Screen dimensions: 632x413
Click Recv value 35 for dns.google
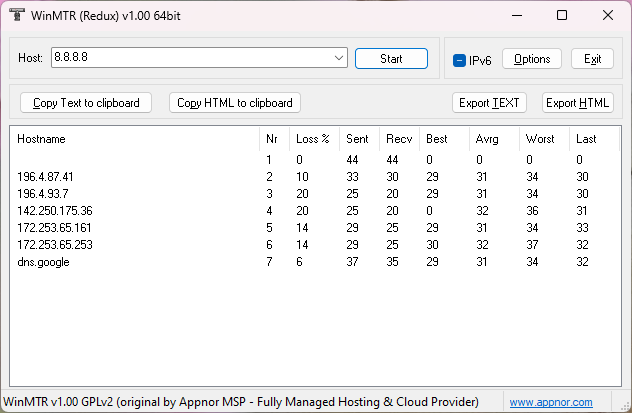[x=392, y=262]
